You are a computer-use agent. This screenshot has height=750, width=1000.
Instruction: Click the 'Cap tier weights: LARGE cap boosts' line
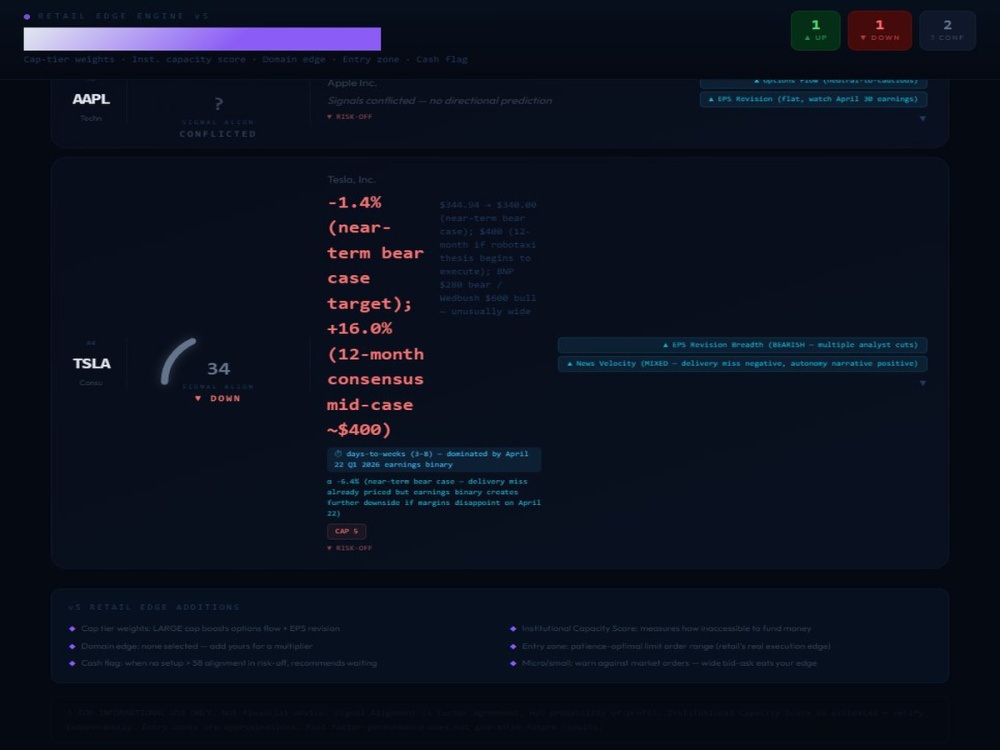[210, 629]
